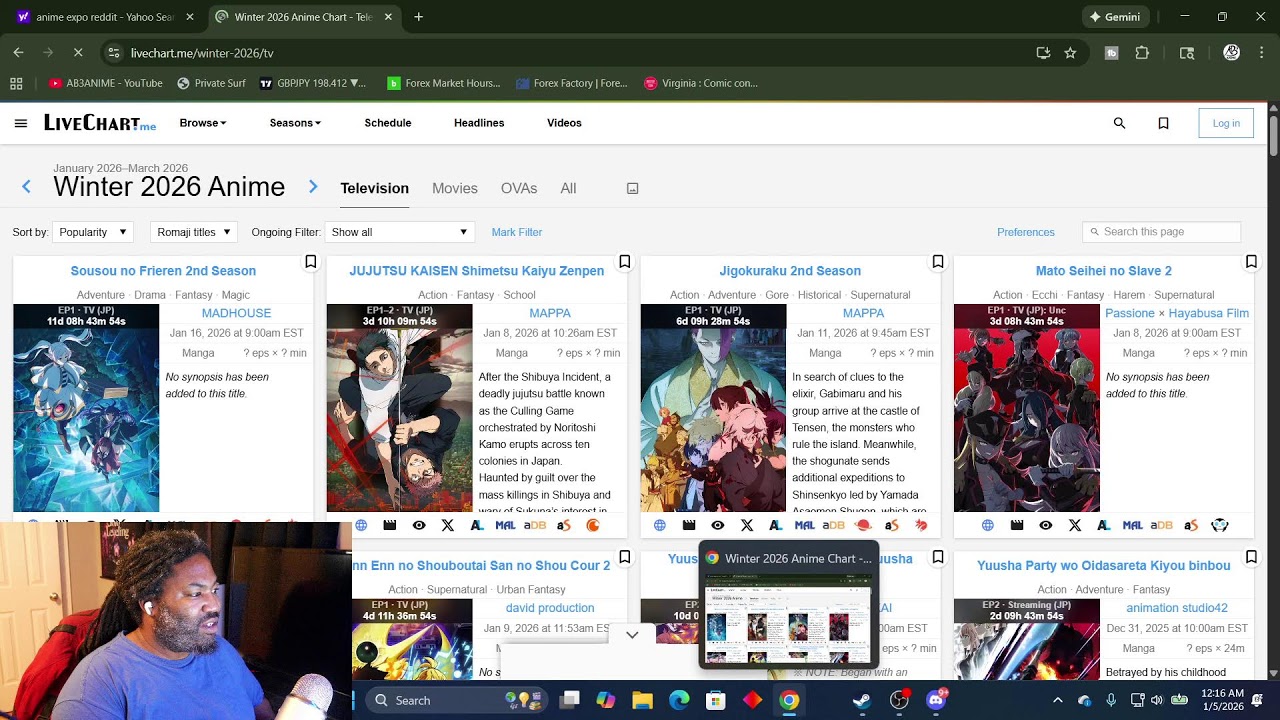Open Mato Seihei AniList icon

click(1103, 525)
